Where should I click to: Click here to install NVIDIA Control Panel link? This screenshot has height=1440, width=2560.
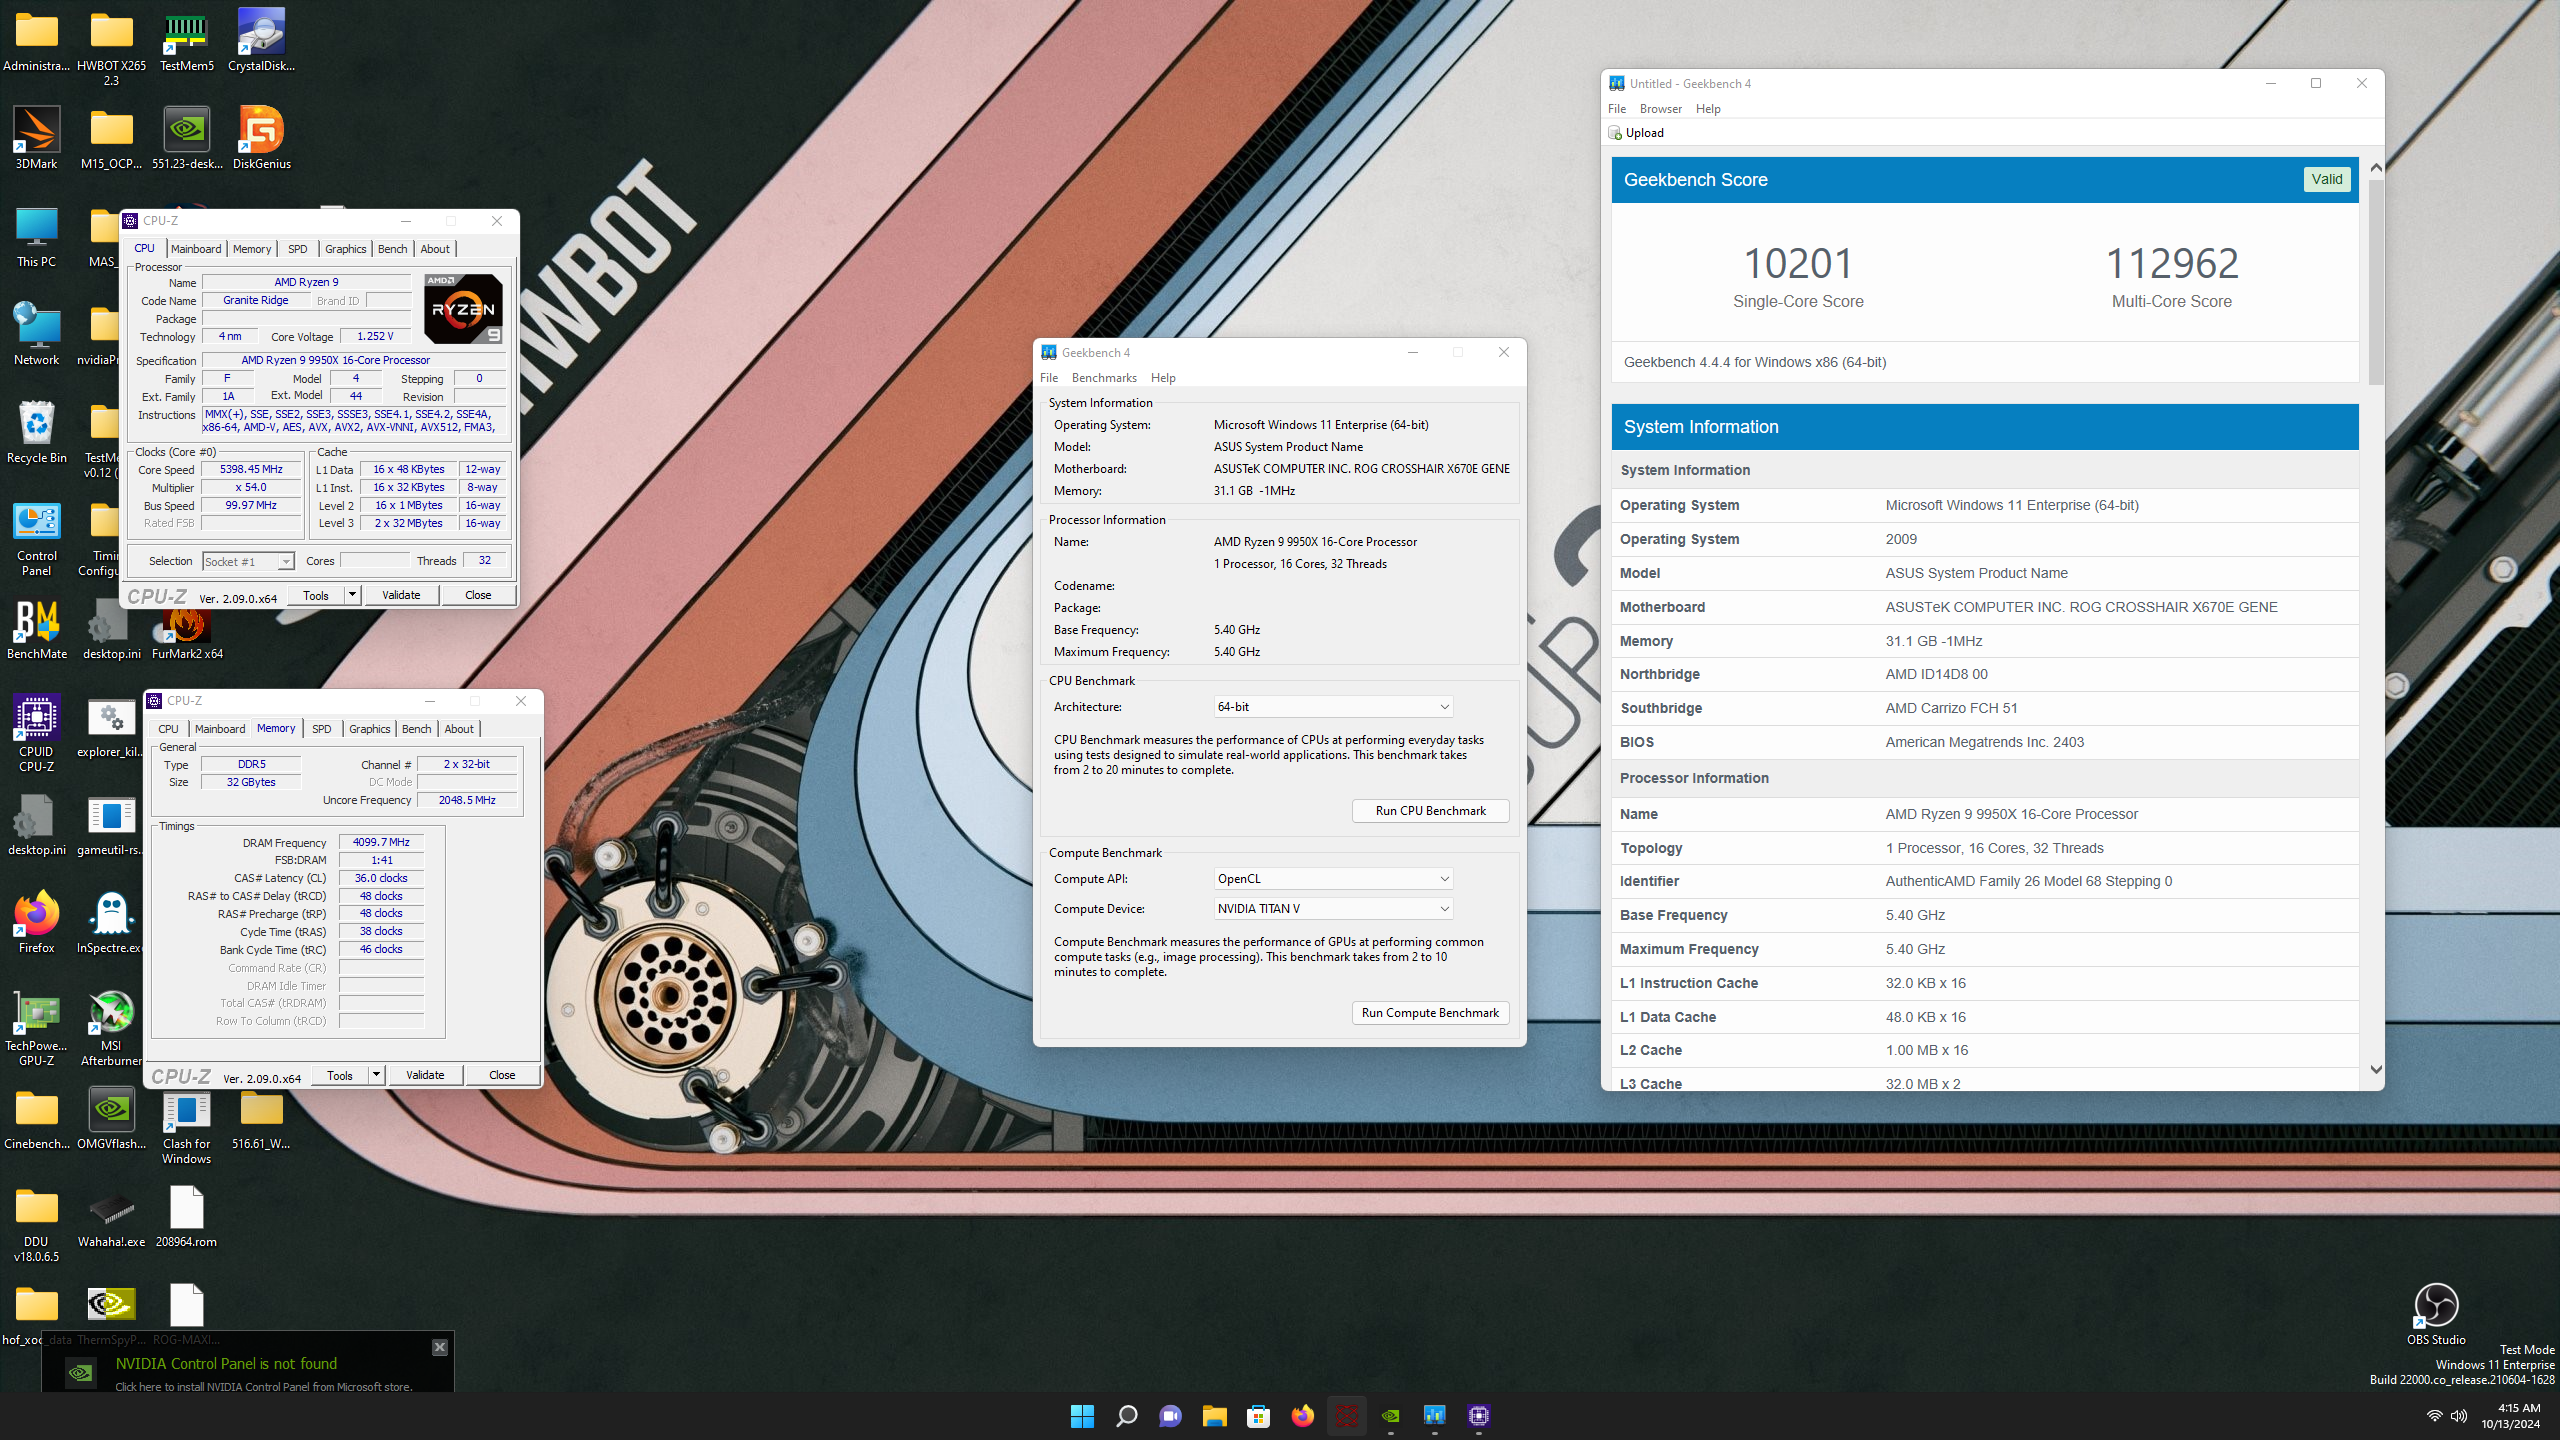pos(263,1387)
